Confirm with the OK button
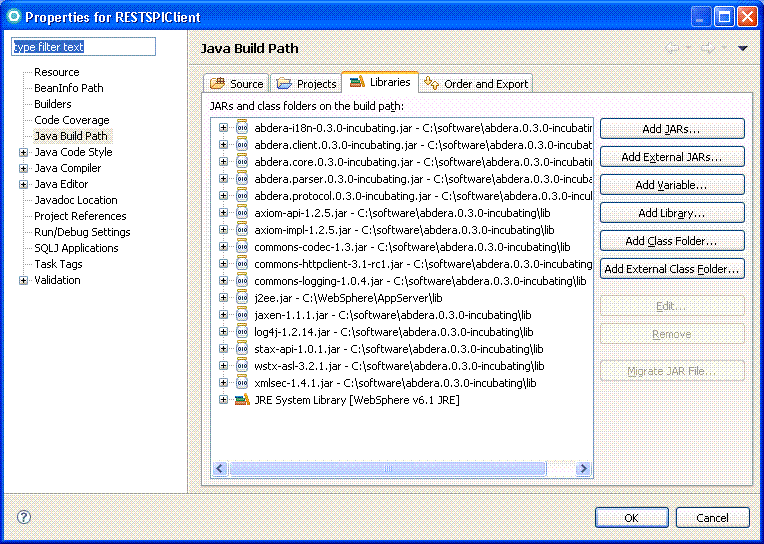The width and height of the screenshot is (764, 544). coord(631,518)
